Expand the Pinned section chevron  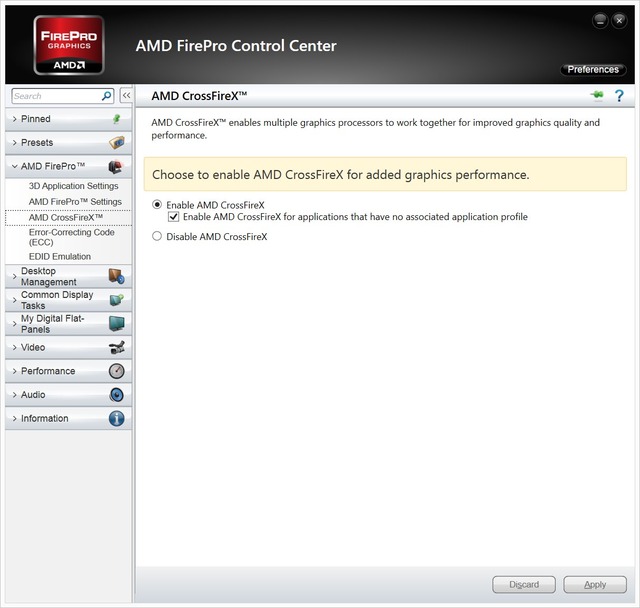click(14, 119)
